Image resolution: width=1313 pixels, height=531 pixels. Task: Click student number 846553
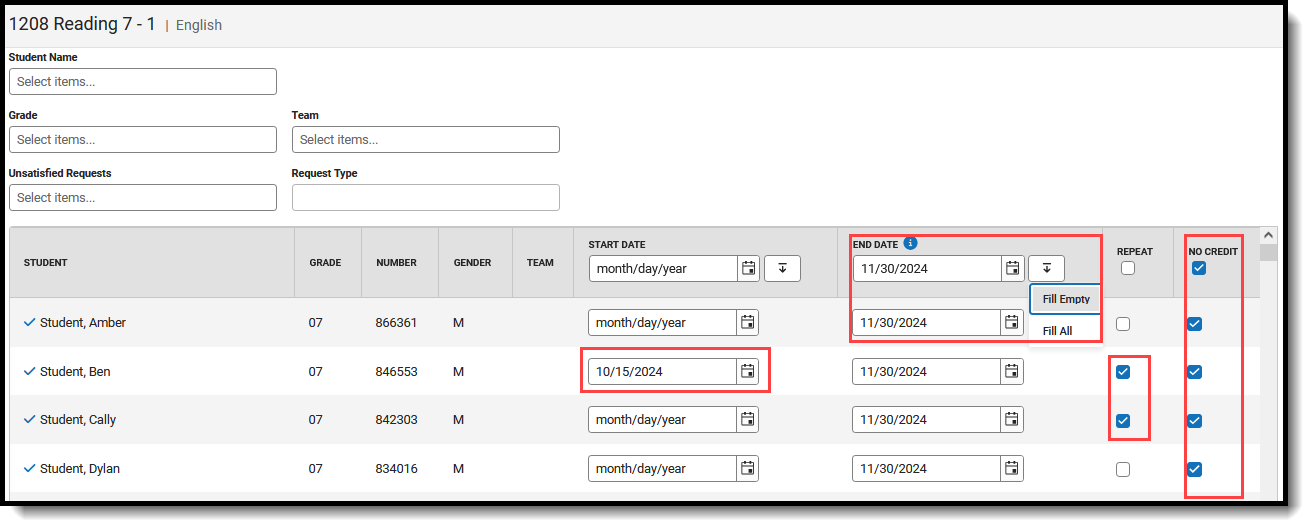397,372
